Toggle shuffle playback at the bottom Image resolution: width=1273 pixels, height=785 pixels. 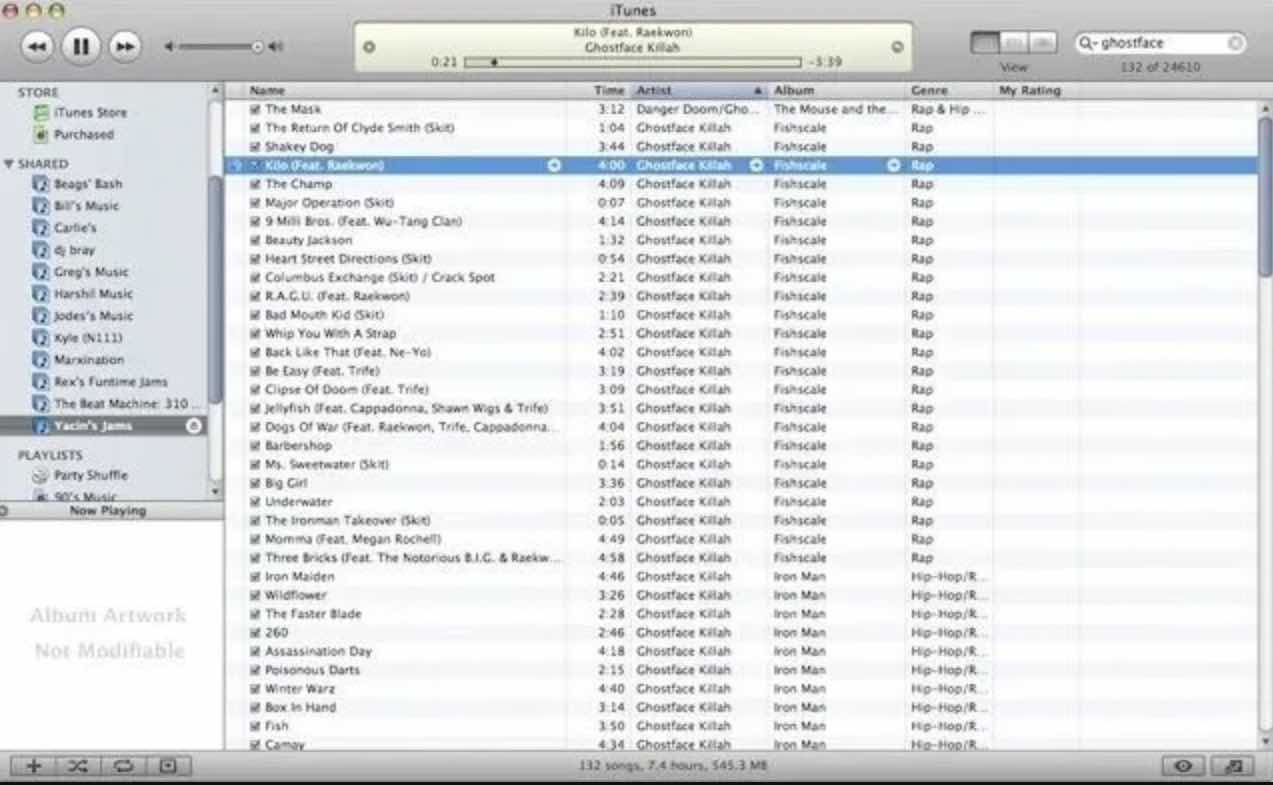78,766
